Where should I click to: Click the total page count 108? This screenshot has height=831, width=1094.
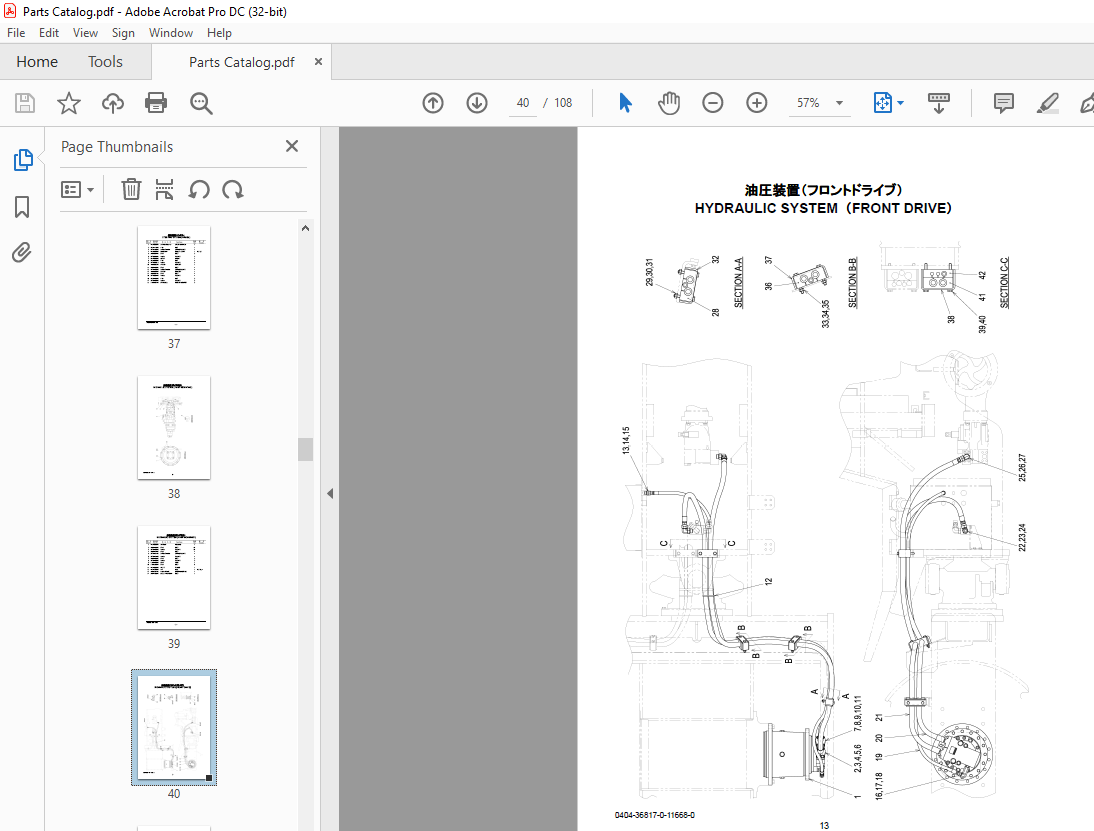563,103
